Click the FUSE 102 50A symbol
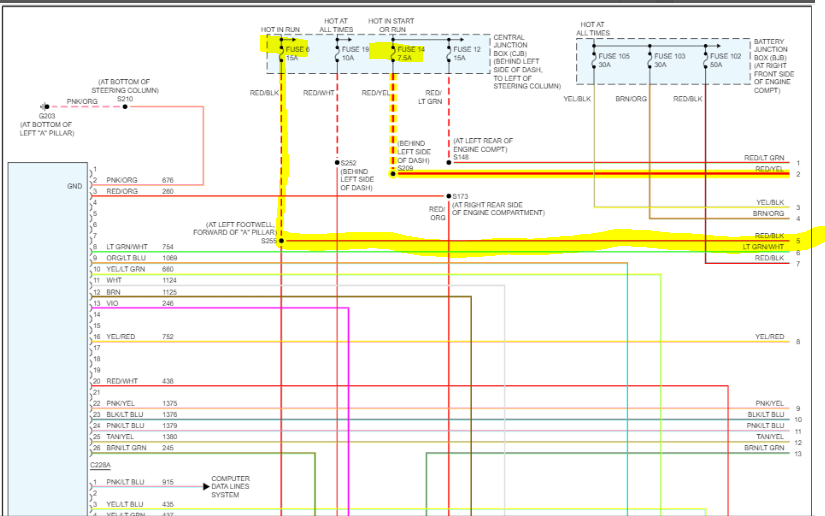 click(x=722, y=60)
